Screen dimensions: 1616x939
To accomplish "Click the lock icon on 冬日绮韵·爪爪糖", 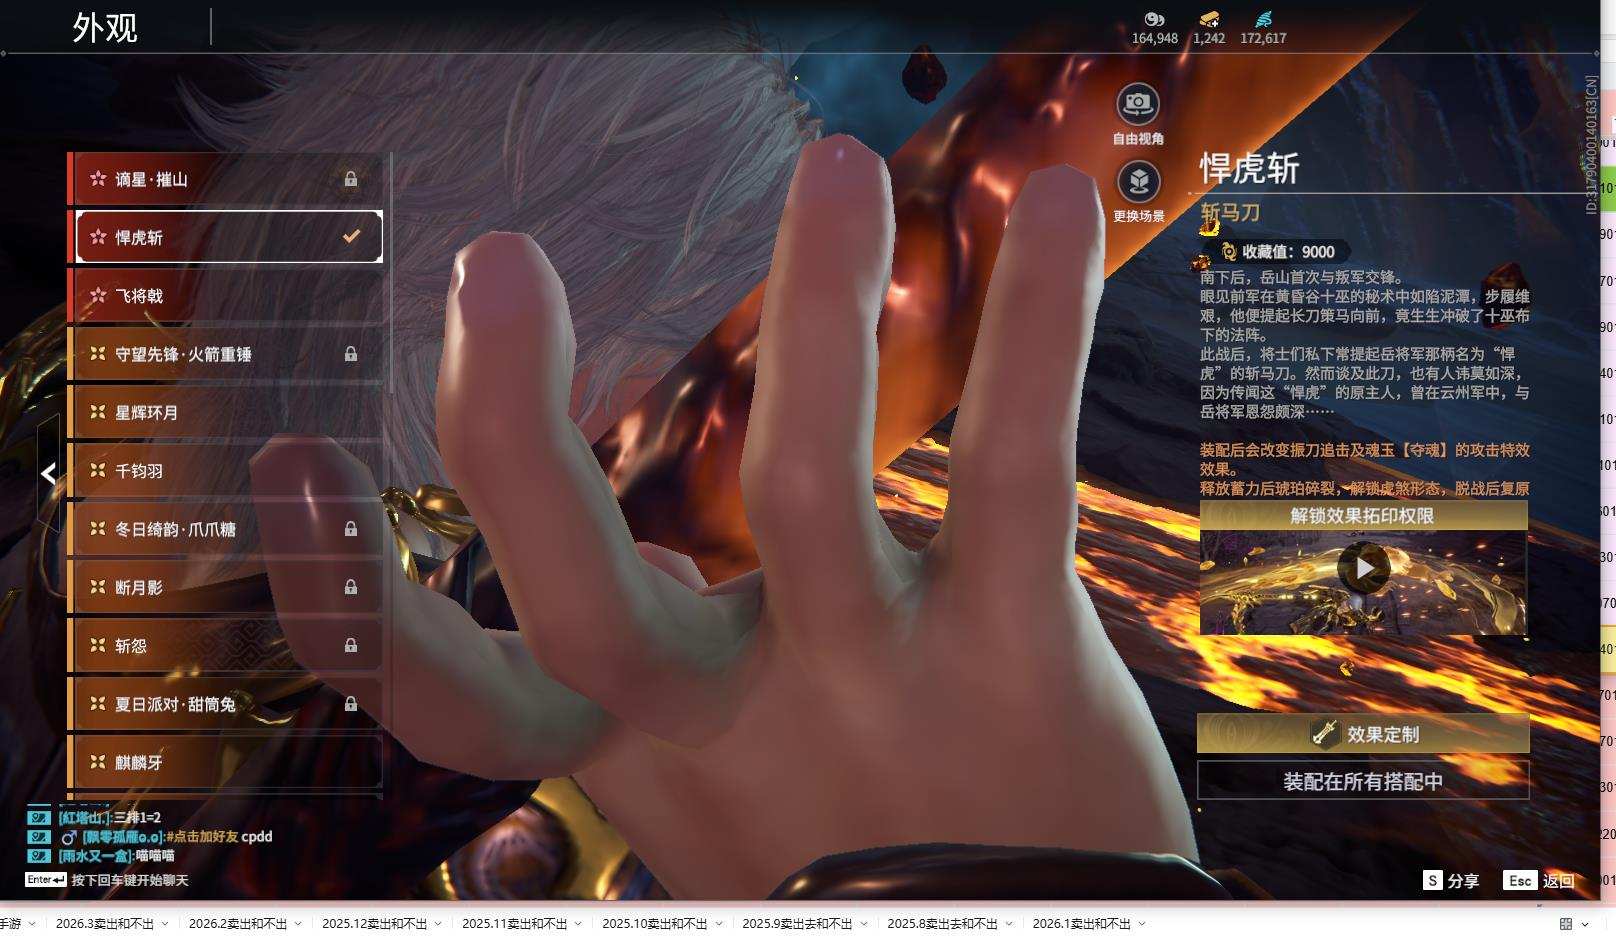I will click(351, 529).
